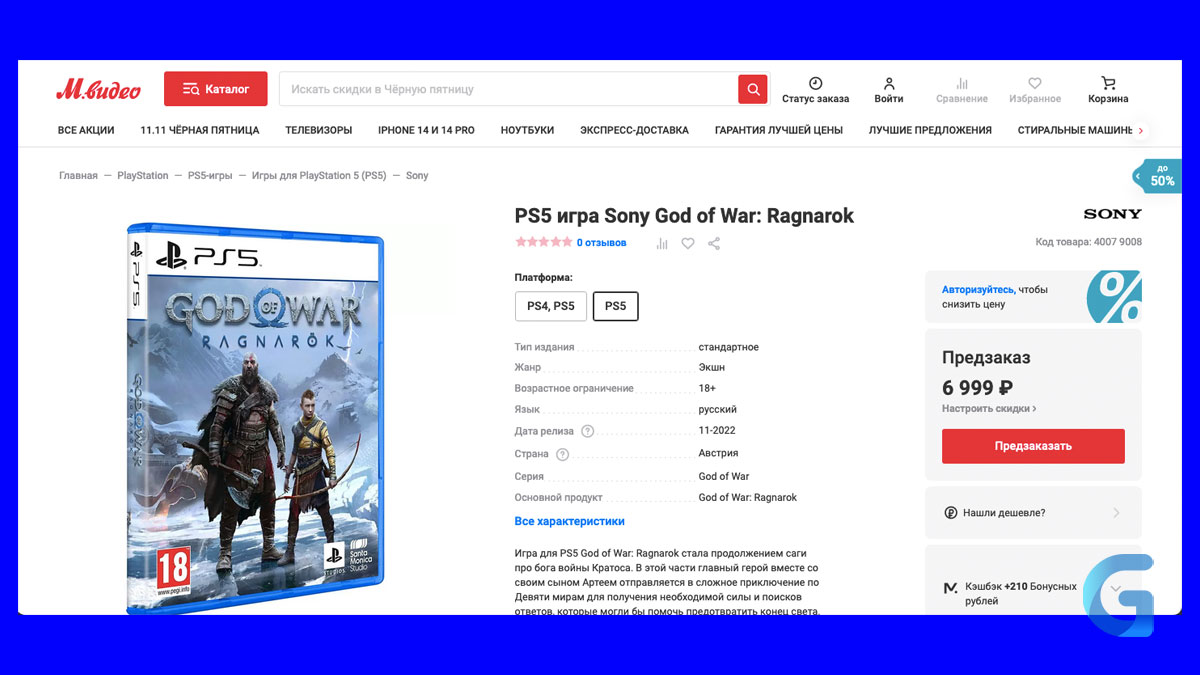Click the Предзаказать button
This screenshot has height=675, width=1200.
1033,446
